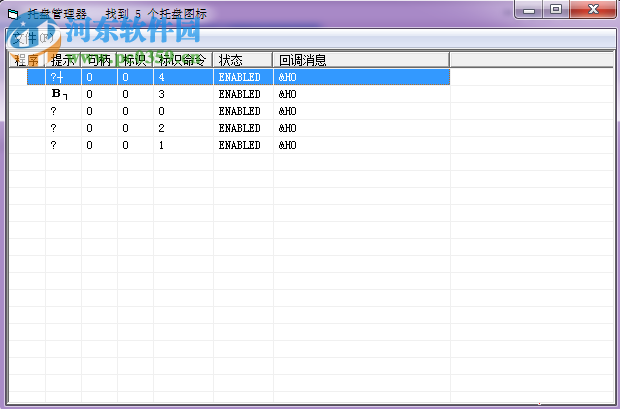Click &H0 in the row with command 1
The image size is (620, 410).
(287, 145)
